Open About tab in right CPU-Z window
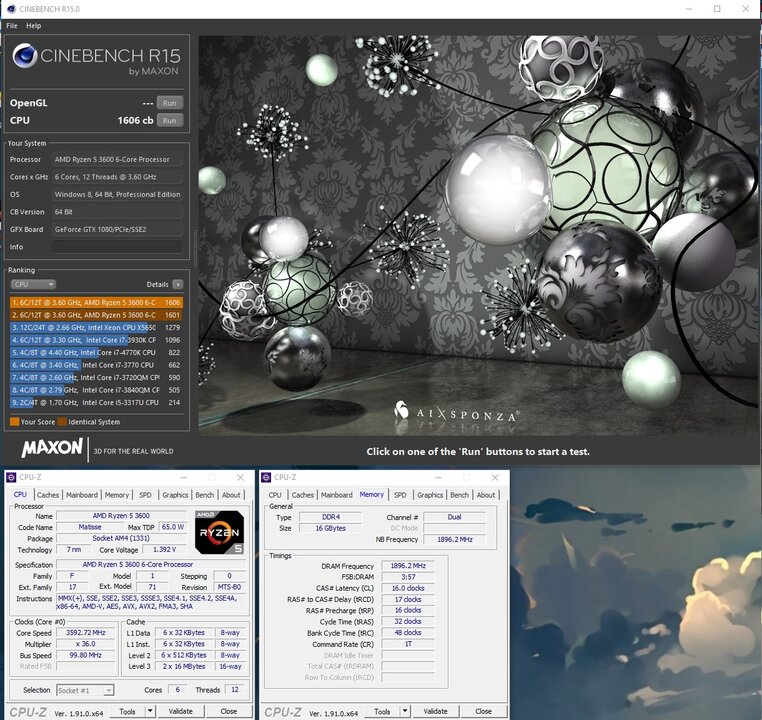 pos(485,495)
